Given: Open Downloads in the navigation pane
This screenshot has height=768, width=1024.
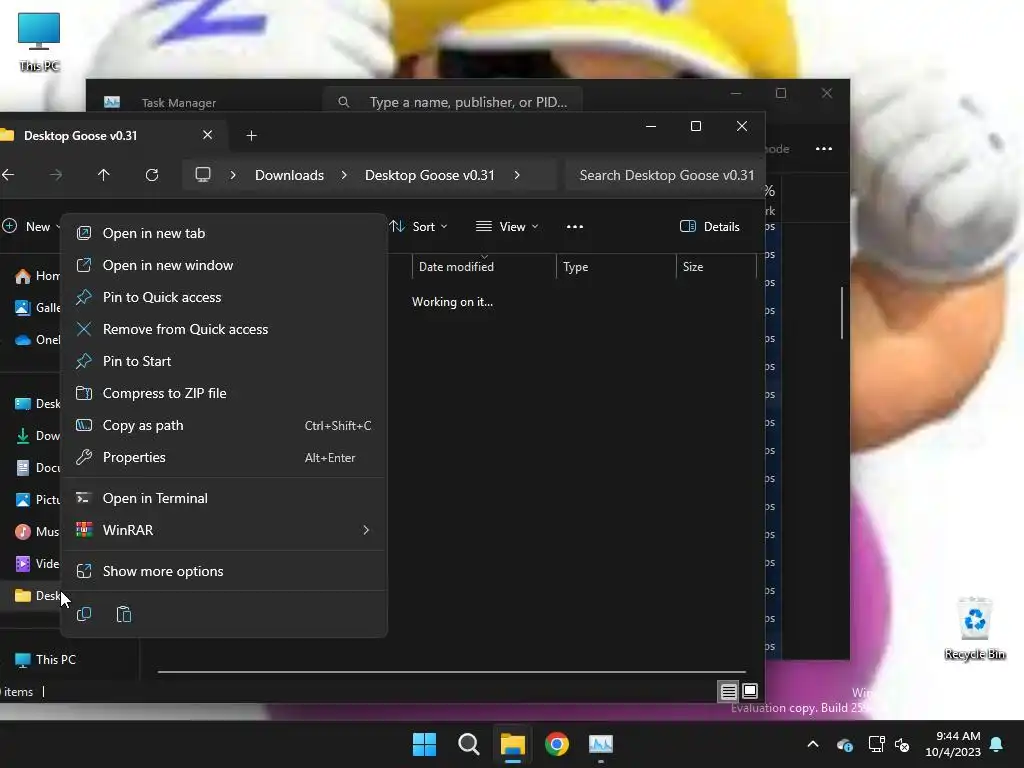Looking at the screenshot, I should (37, 436).
